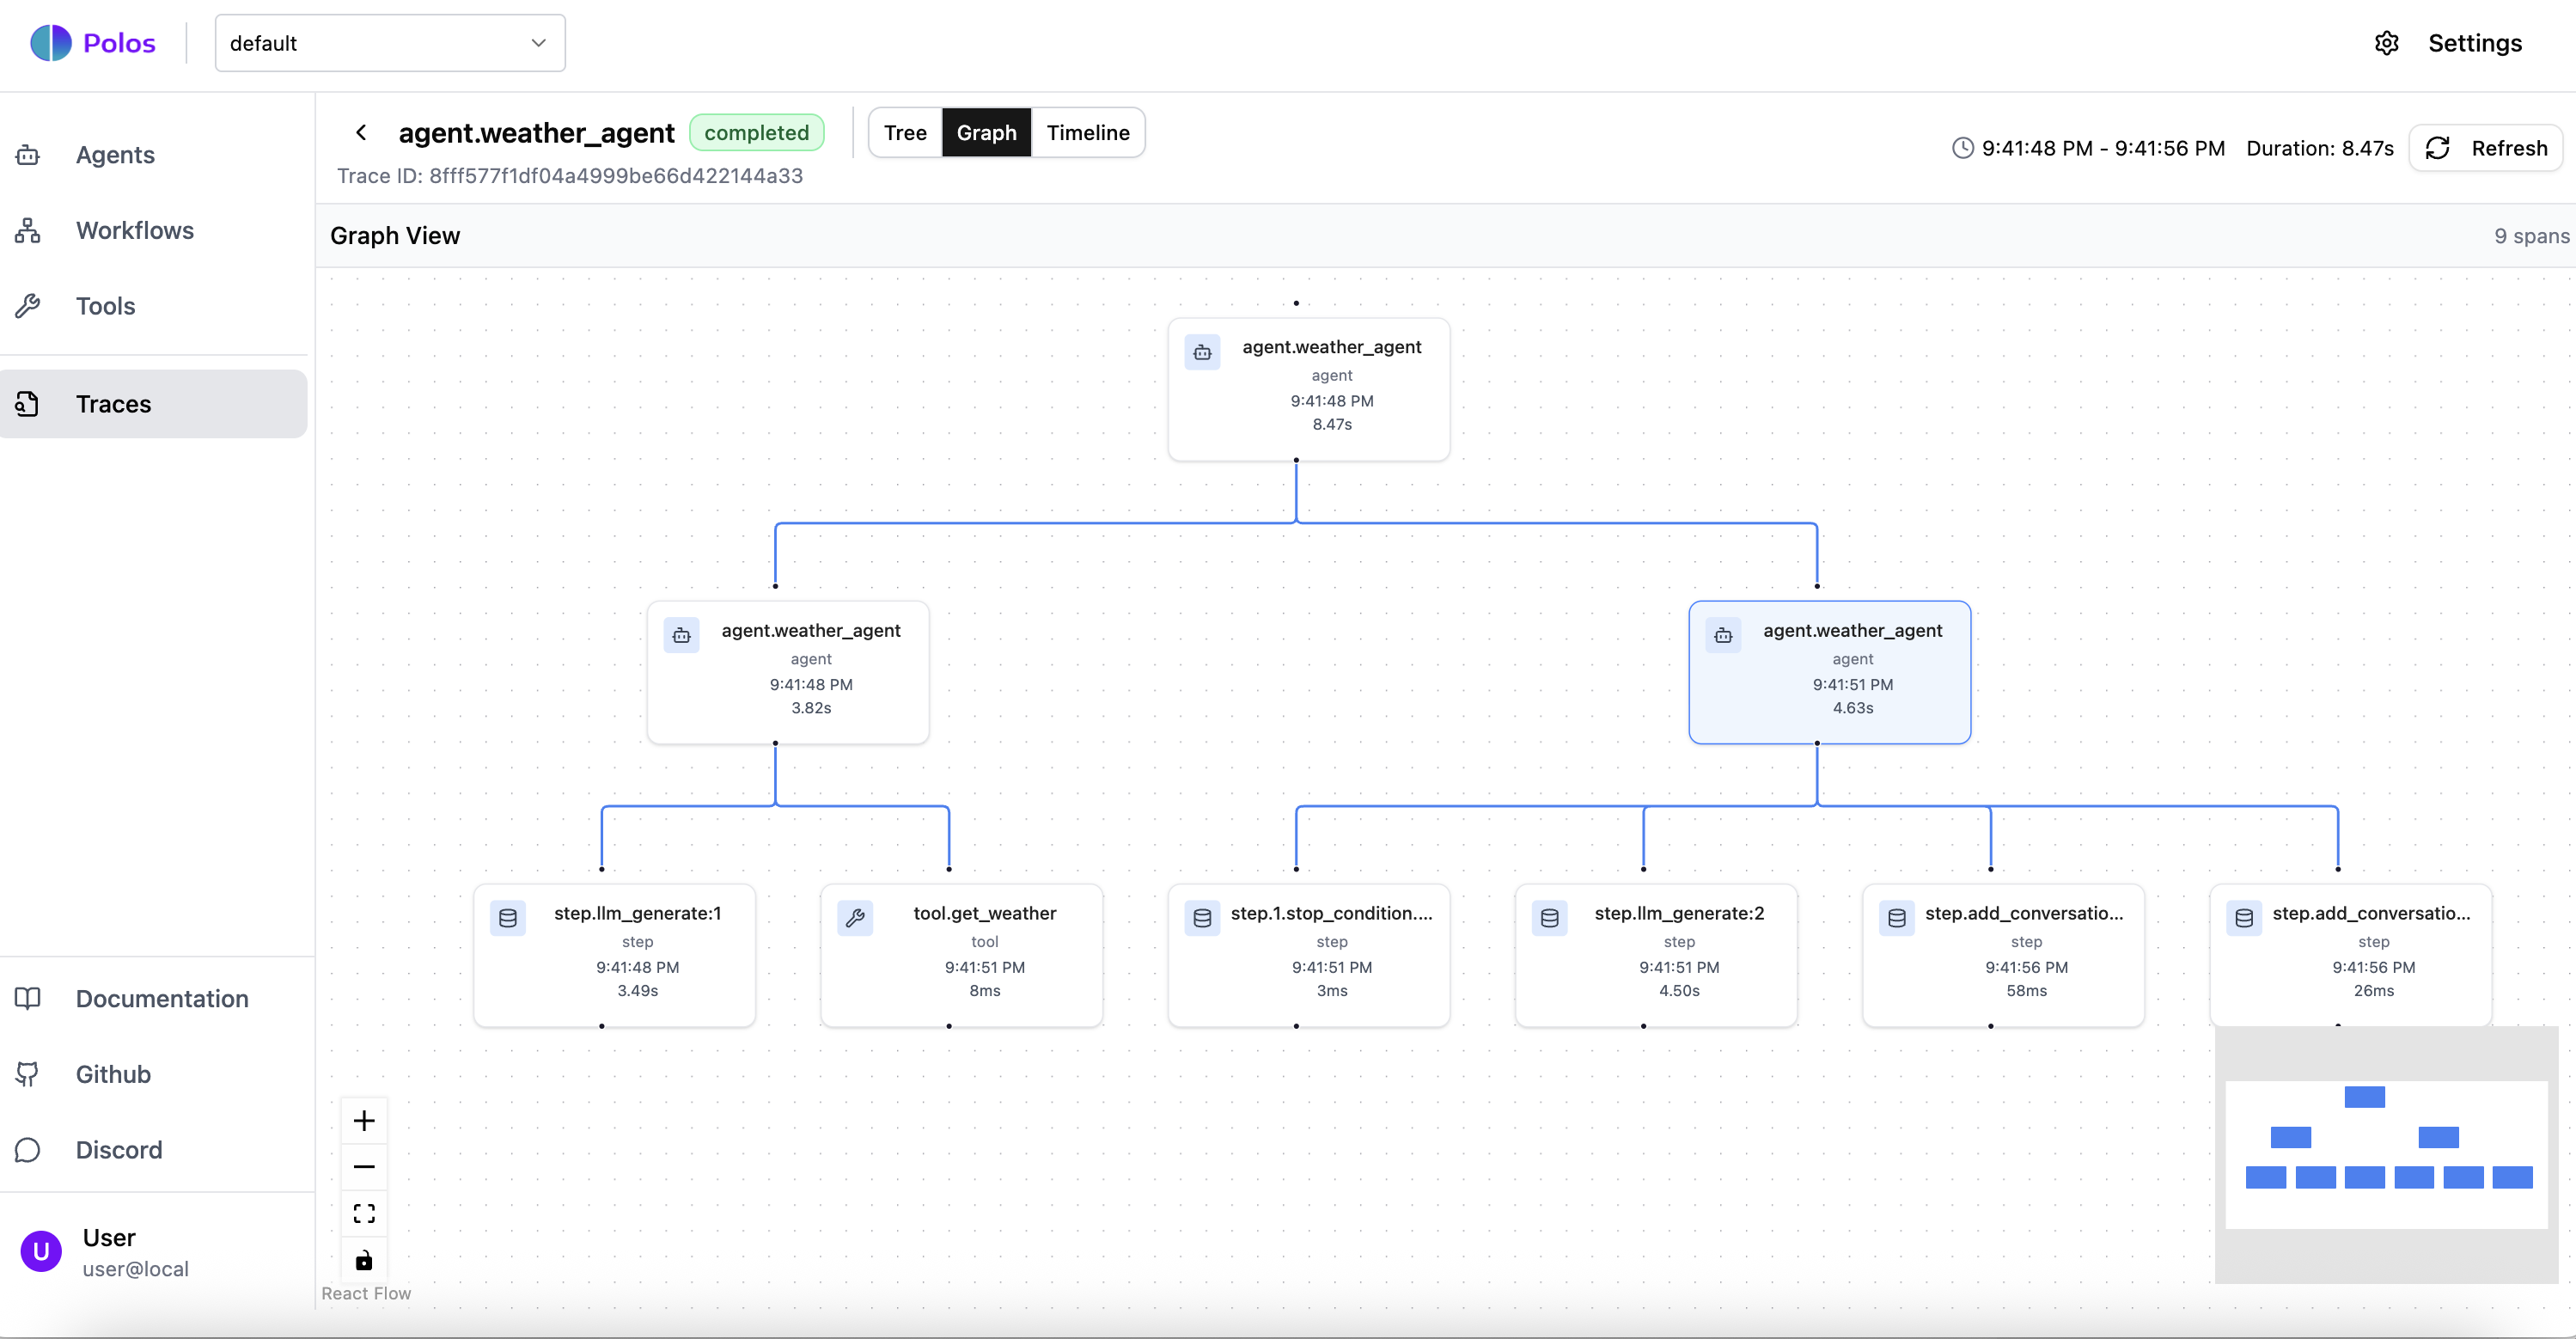Zoom out with the minus control
The width and height of the screenshot is (2576, 1339).
[364, 1166]
